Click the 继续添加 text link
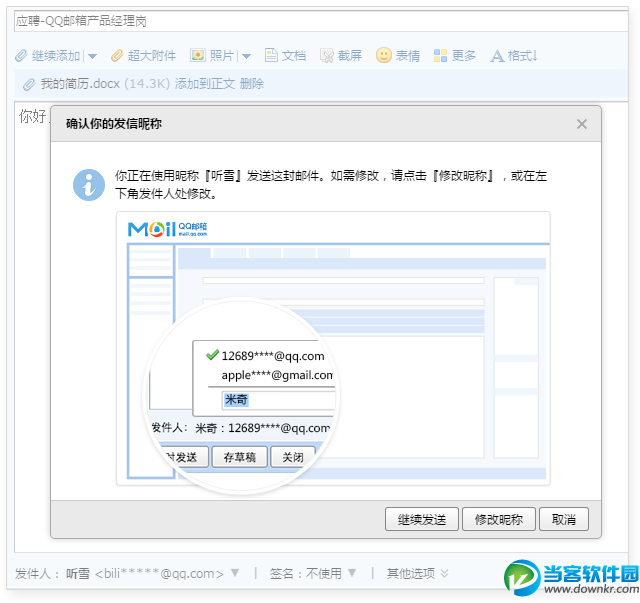This screenshot has height=603, width=640. pyautogui.click(x=56, y=56)
